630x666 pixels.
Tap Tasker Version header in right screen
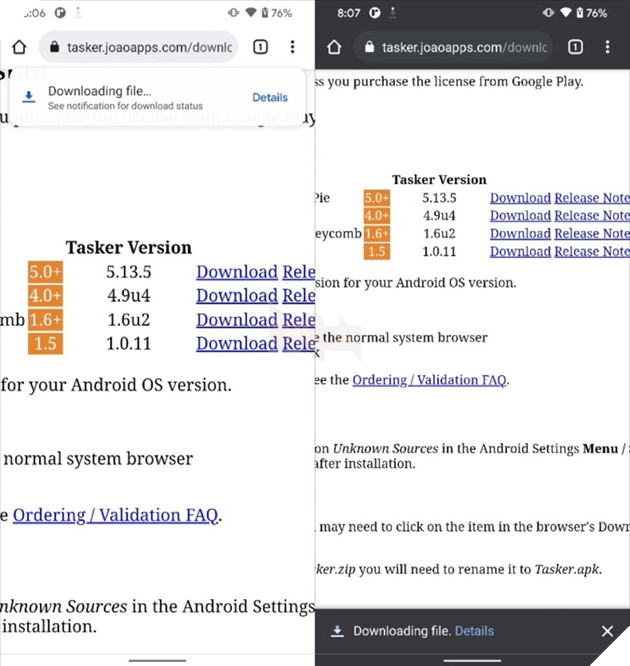tap(439, 180)
